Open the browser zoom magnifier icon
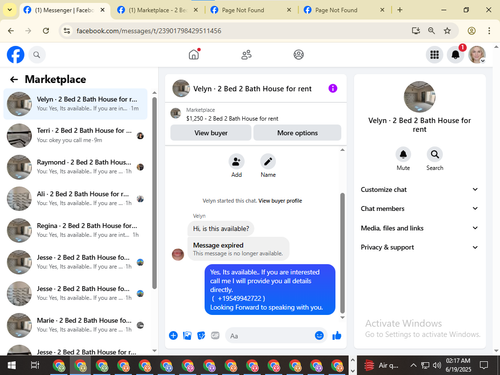The height and width of the screenshot is (375, 500). click(x=431, y=31)
